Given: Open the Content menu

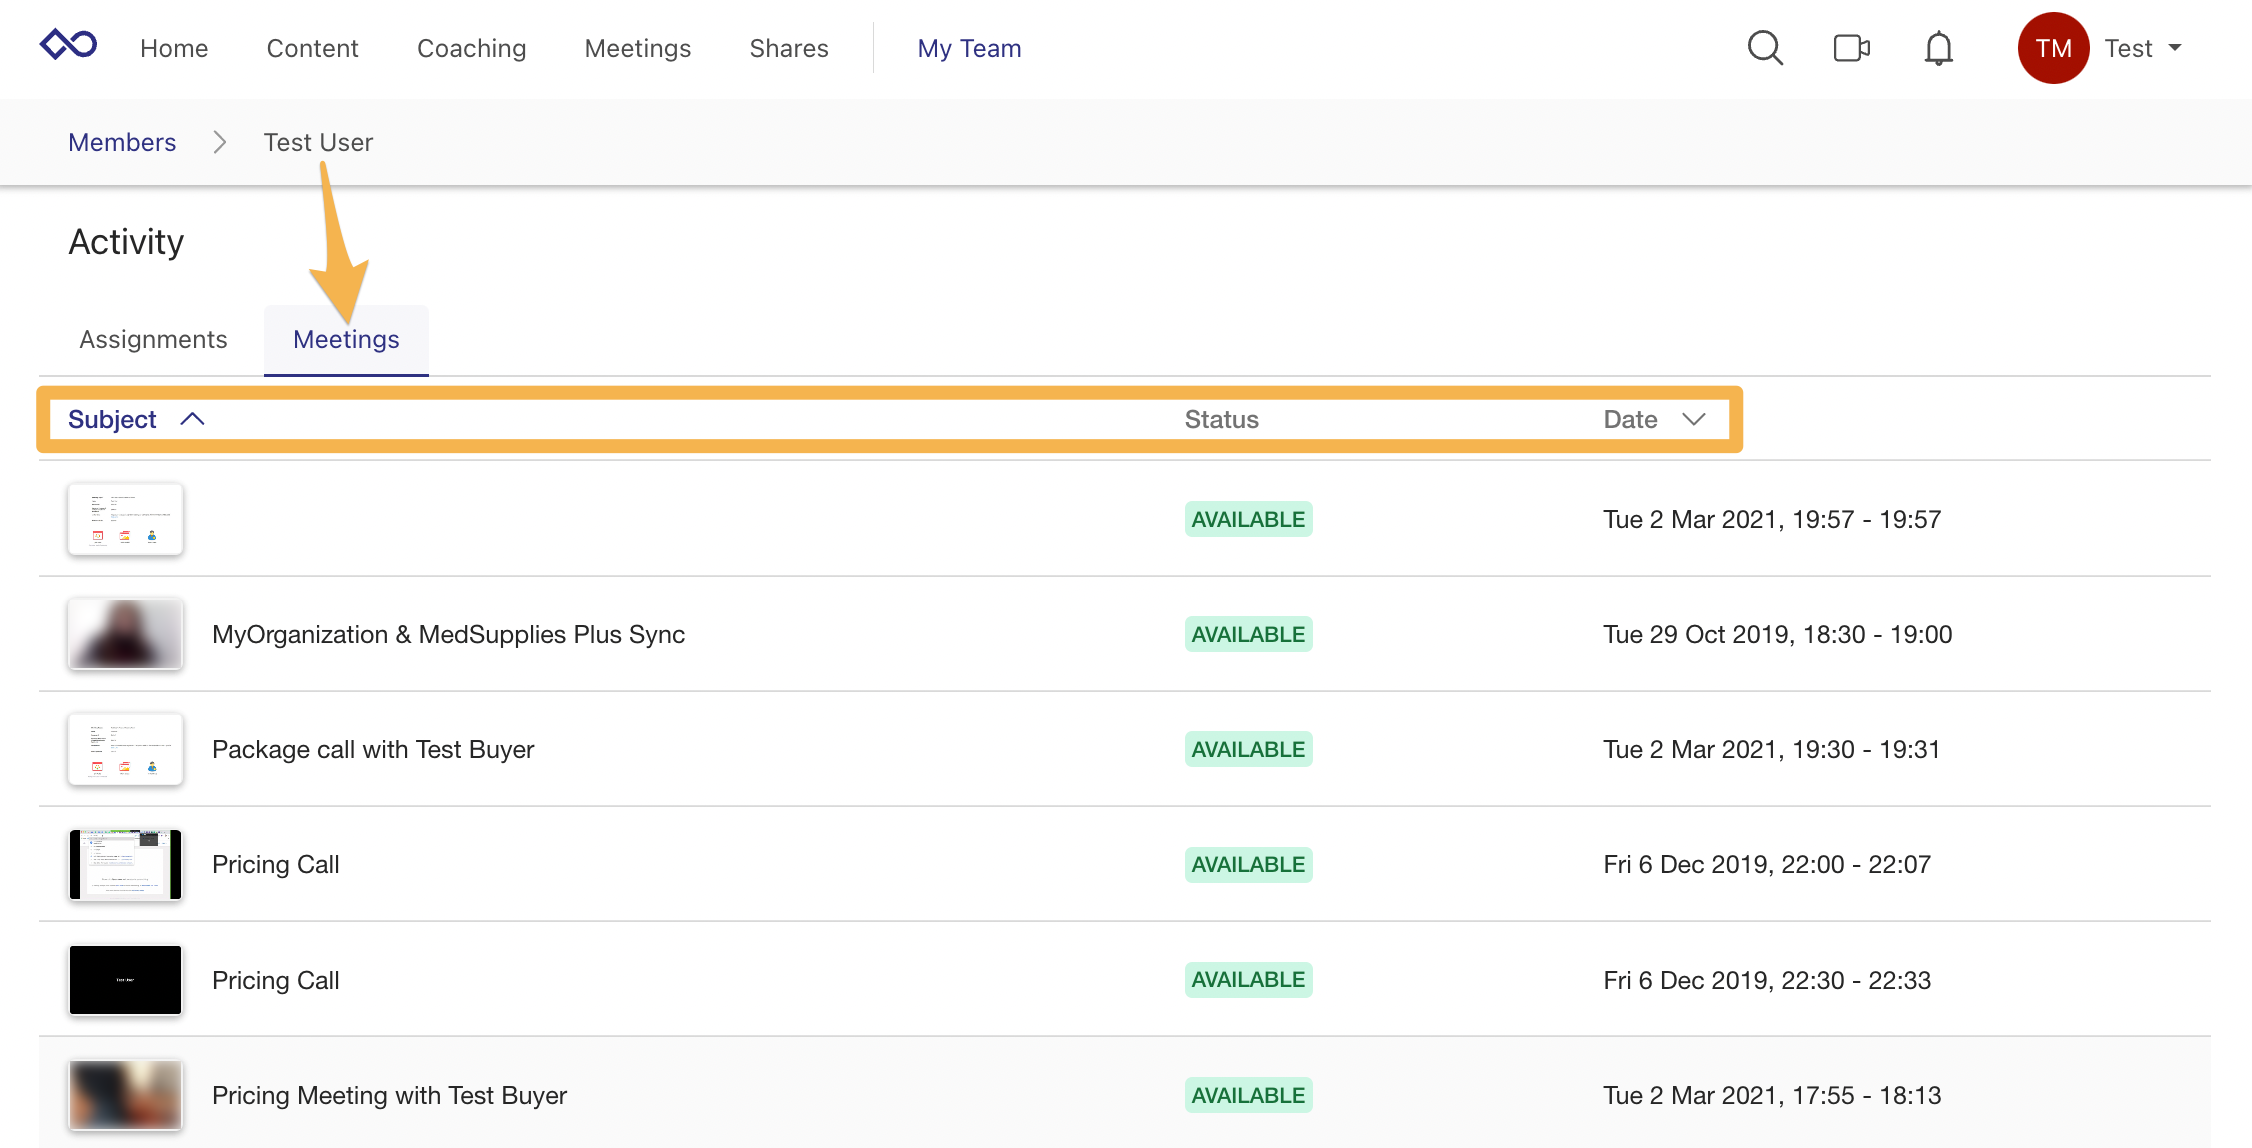Looking at the screenshot, I should (x=312, y=47).
